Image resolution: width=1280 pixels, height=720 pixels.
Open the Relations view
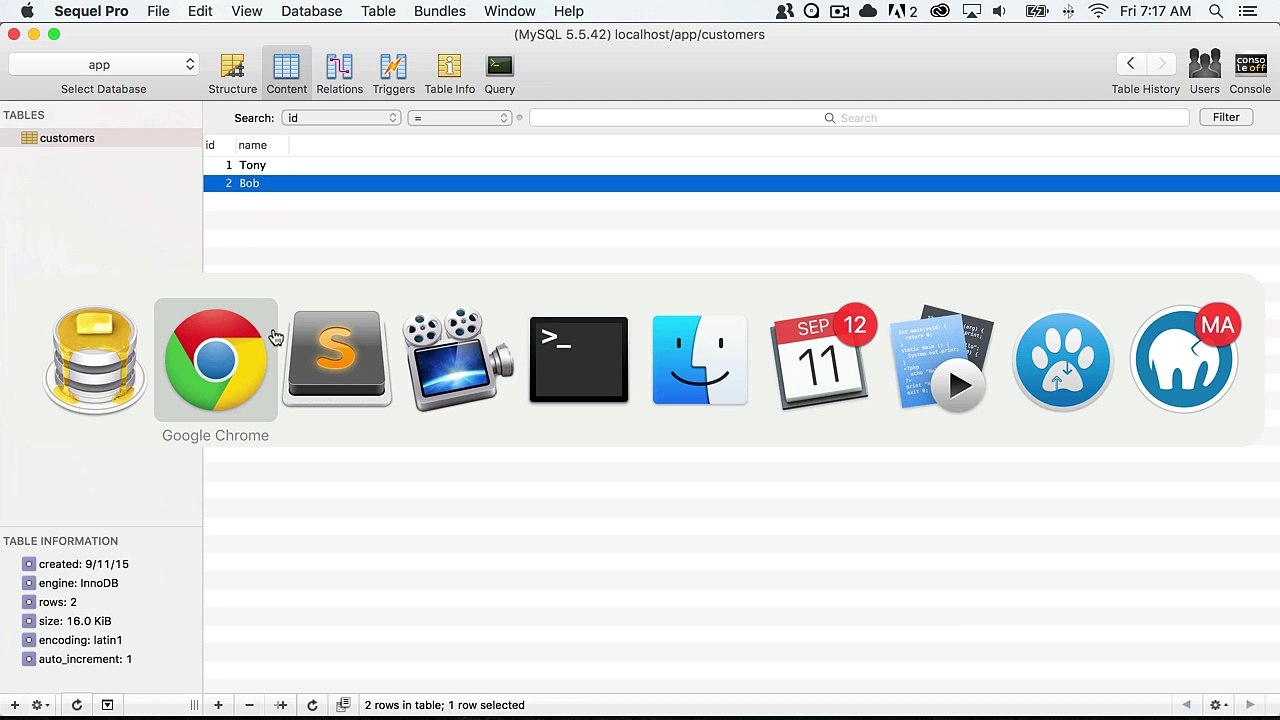[340, 73]
